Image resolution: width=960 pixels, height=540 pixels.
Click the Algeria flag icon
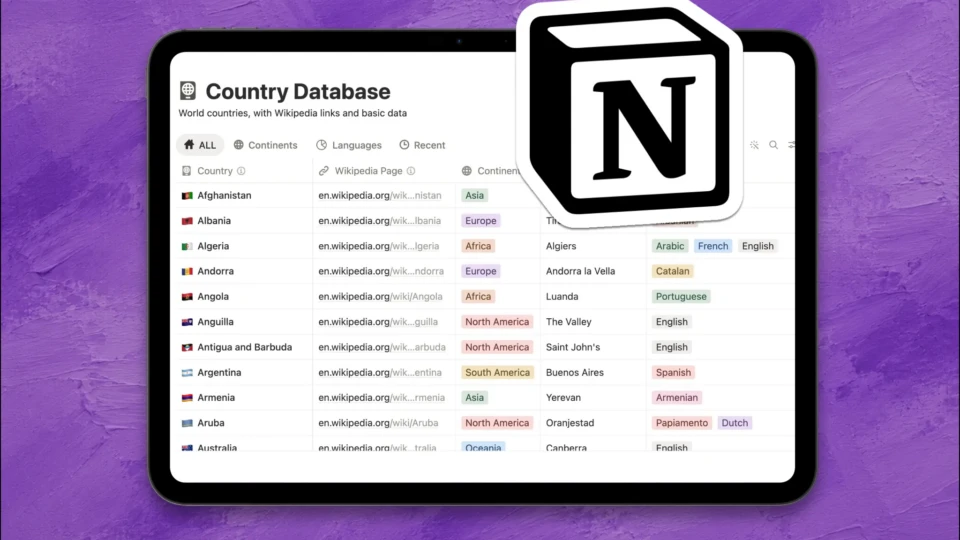pos(187,246)
